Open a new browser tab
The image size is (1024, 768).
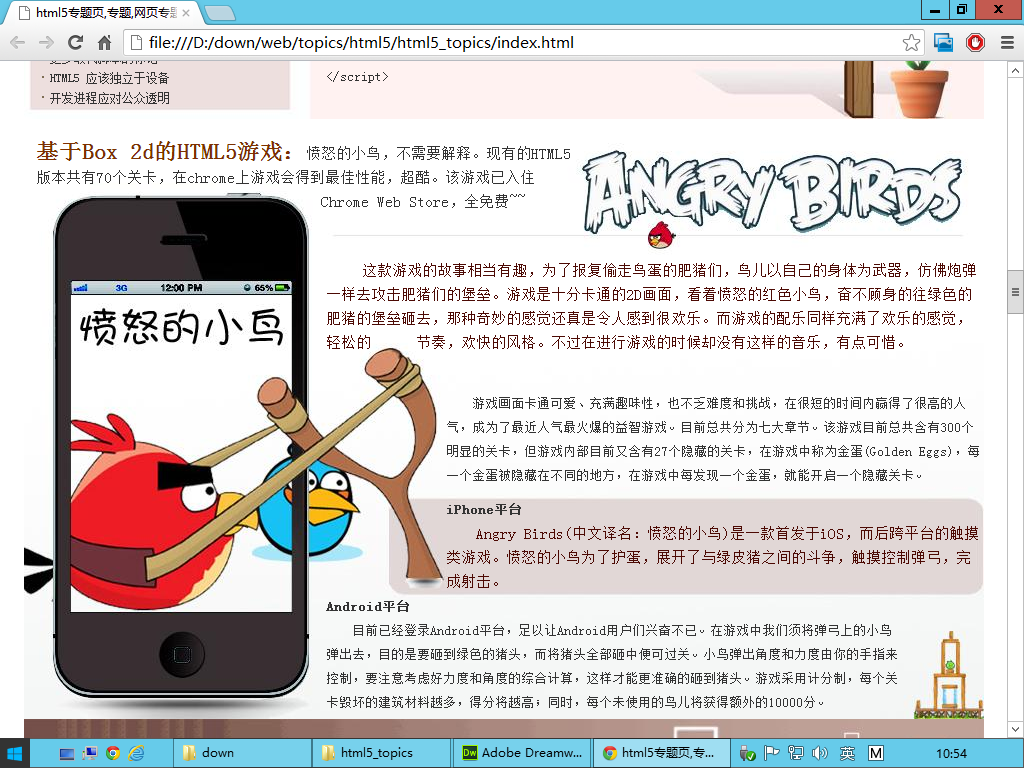(219, 12)
